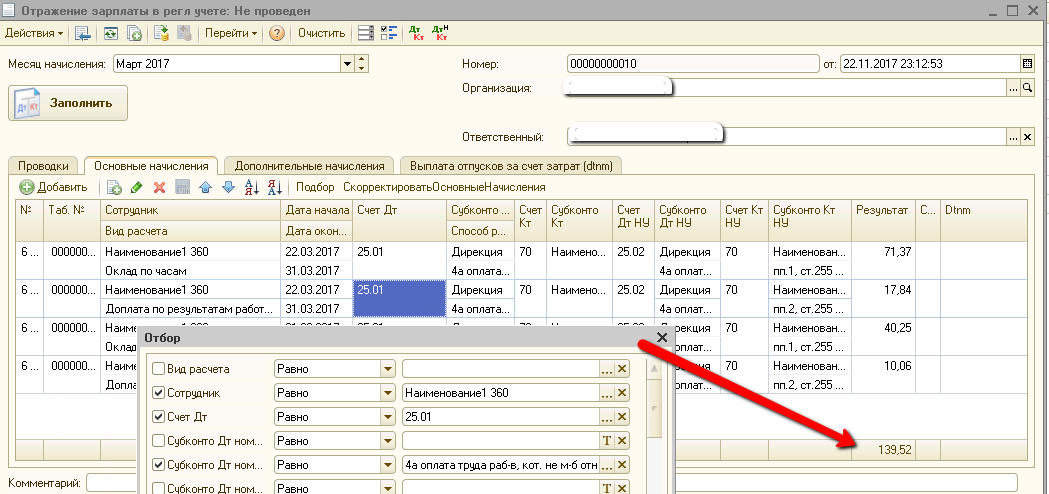Expand comparison dropdown for Сотрудник filter
Viewport: 1049px width, 494px height.
388,393
